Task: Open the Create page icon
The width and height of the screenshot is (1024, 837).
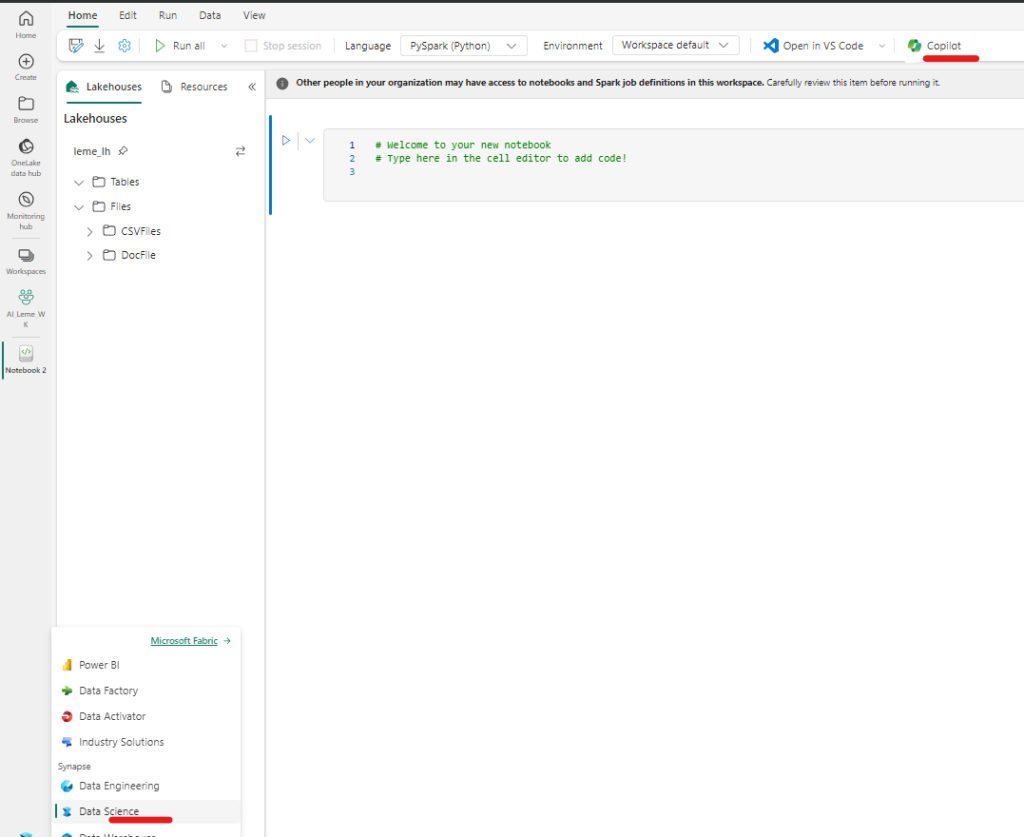Action: (x=26, y=61)
